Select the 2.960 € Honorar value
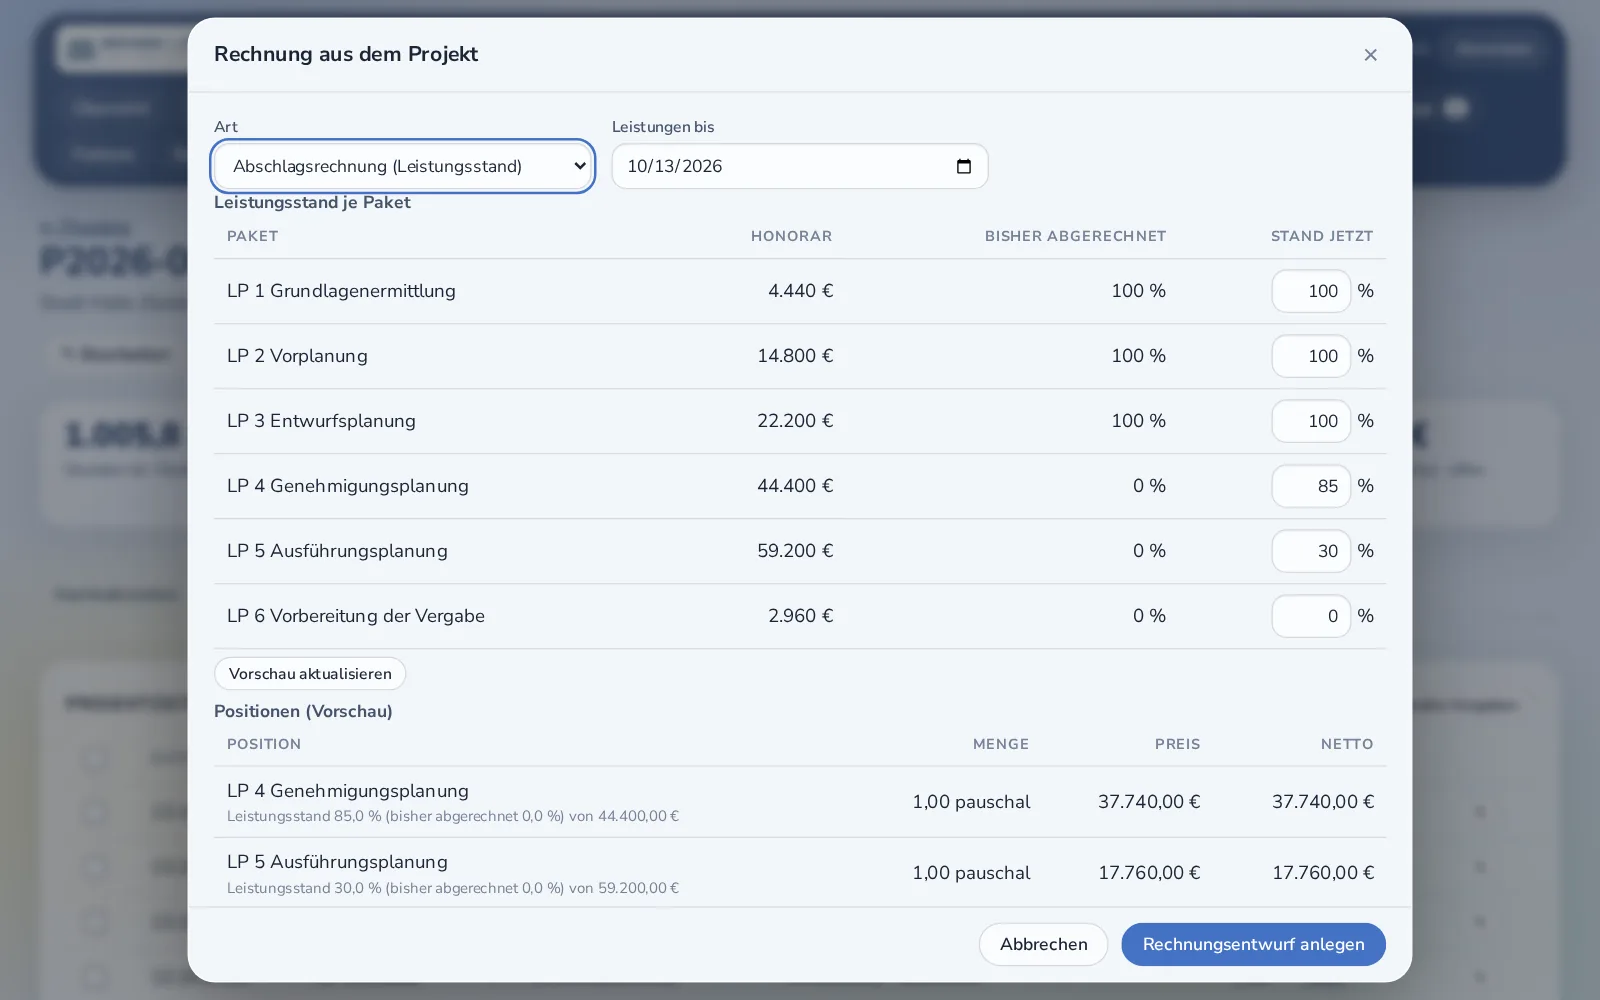The image size is (1600, 1000). click(800, 616)
